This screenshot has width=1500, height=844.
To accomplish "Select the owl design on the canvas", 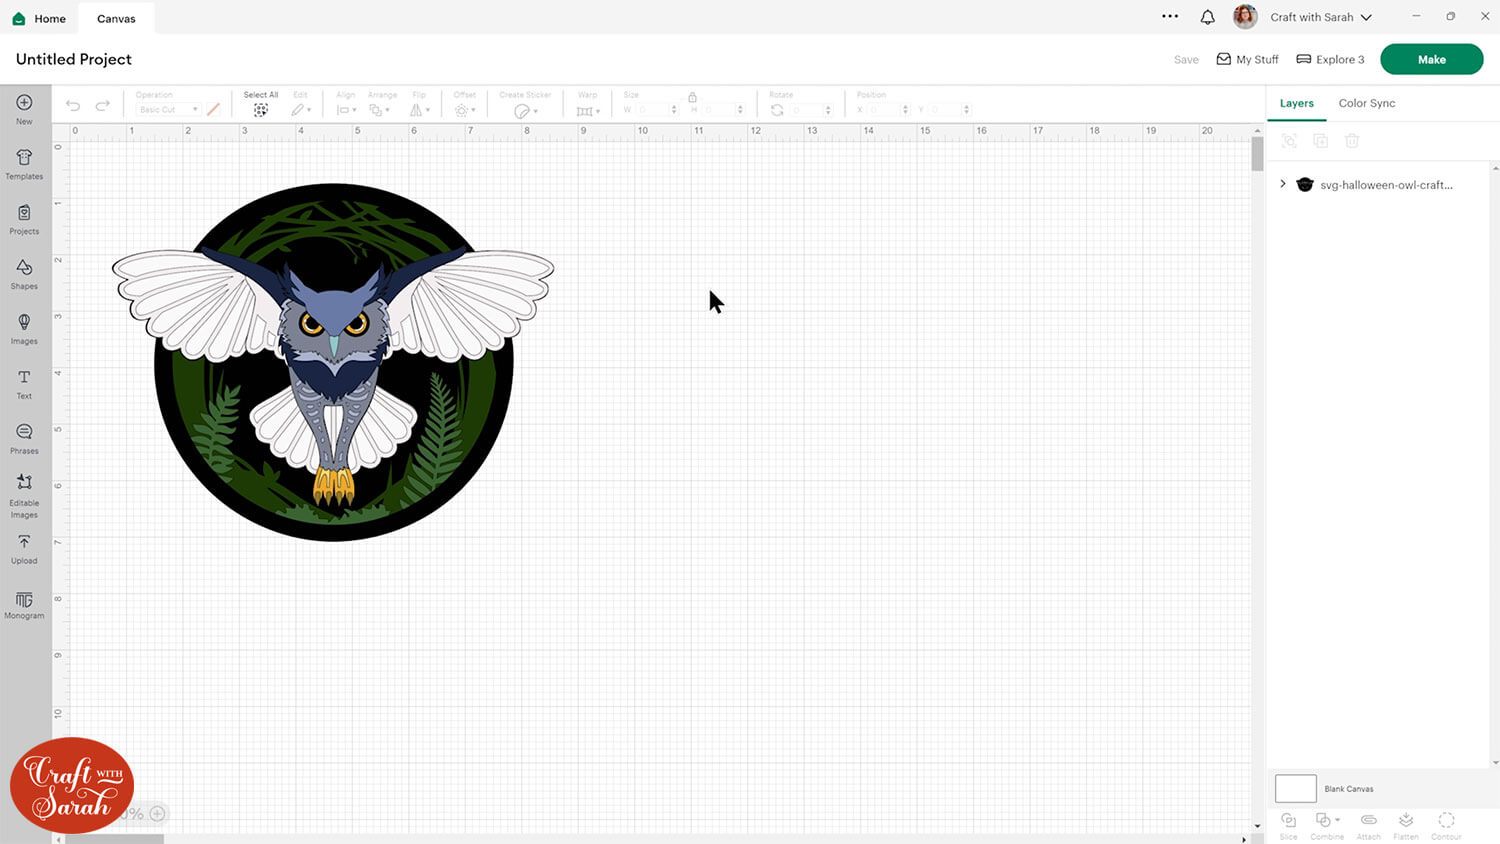I will 333,362.
